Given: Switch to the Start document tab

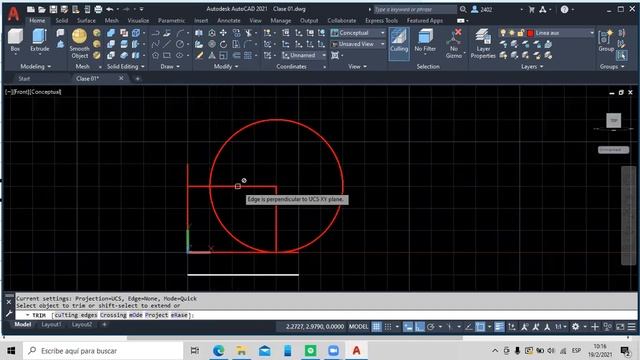Looking at the screenshot, I should (x=24, y=78).
